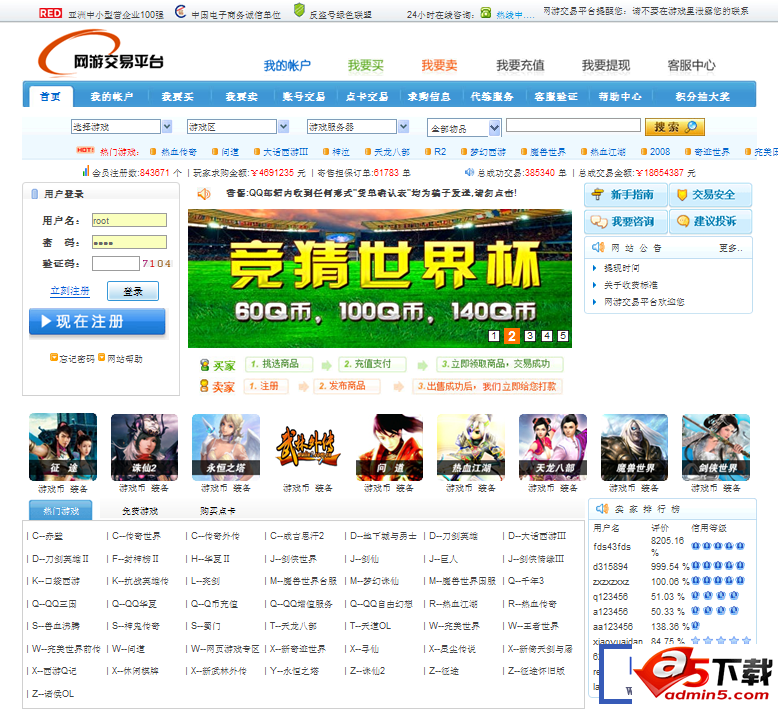Expand the 全部物品 dropdown
This screenshot has height=709, width=778.
(494, 128)
